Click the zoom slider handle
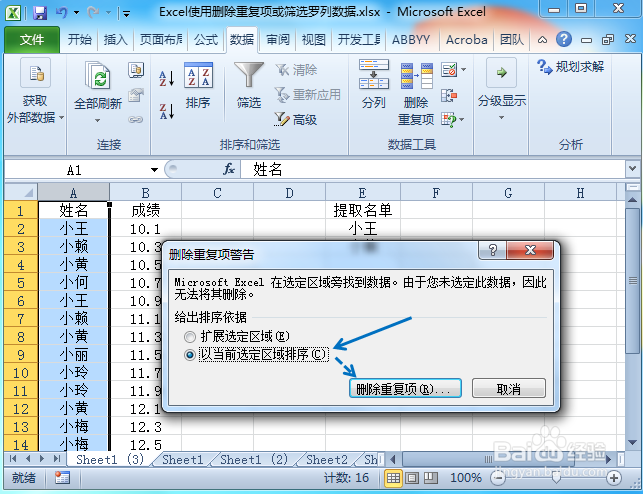This screenshot has height=494, width=643. 556,478
